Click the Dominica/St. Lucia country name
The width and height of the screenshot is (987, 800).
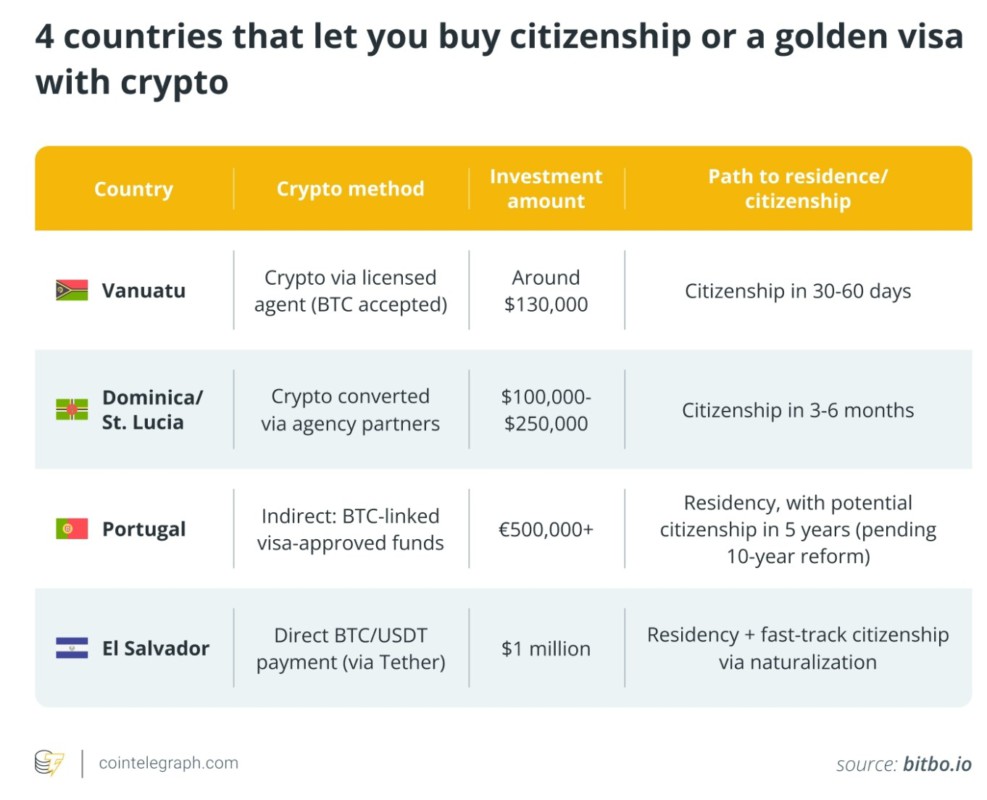pyautogui.click(x=152, y=409)
